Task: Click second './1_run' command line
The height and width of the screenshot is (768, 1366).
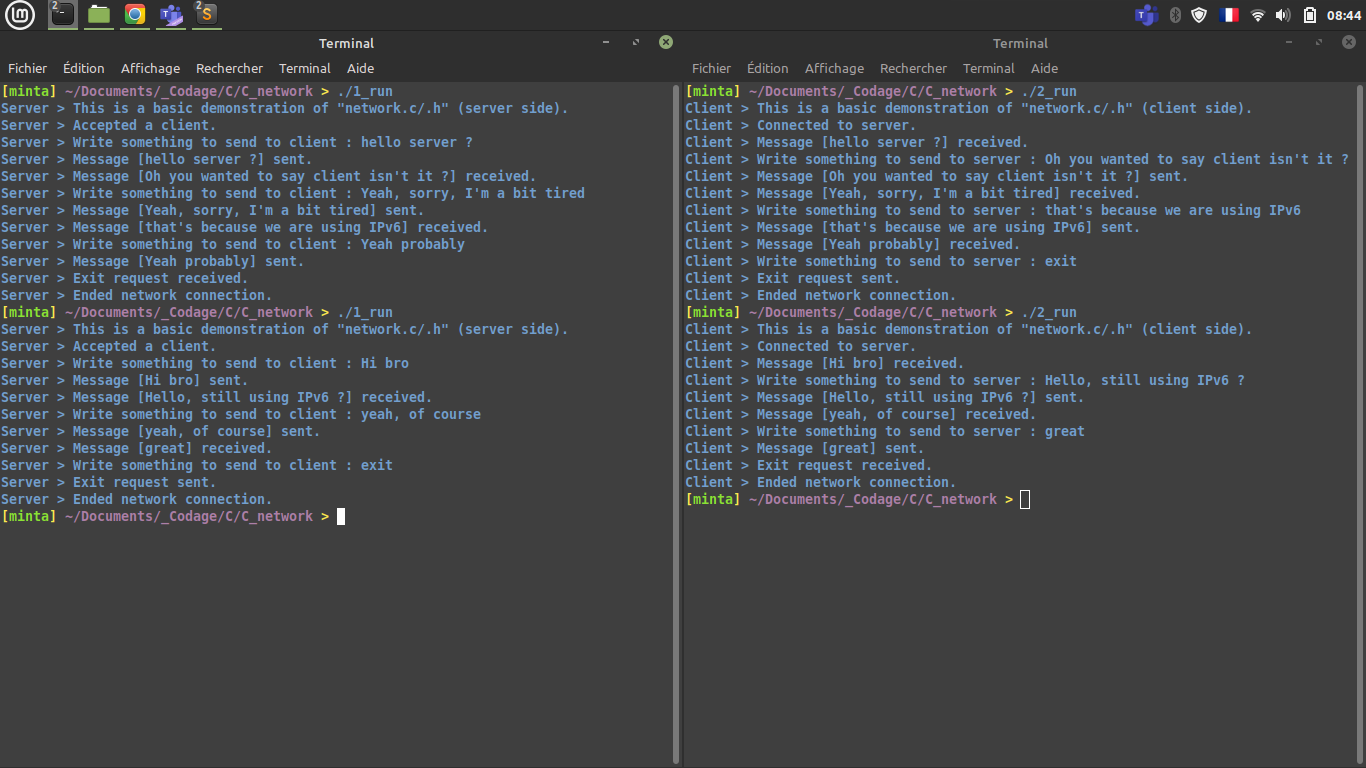Action: coord(197,312)
